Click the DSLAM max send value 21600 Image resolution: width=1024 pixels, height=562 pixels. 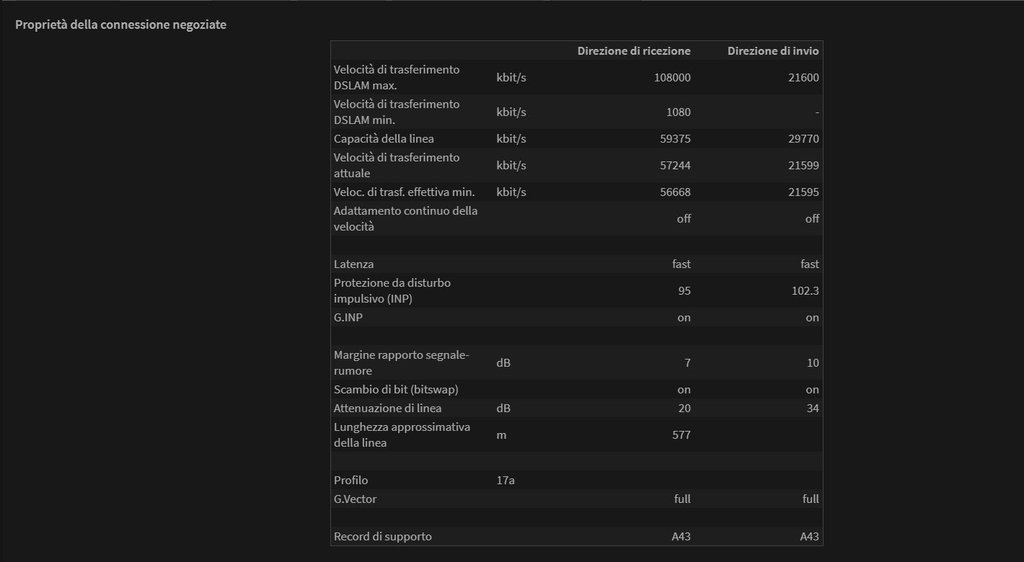click(x=803, y=77)
